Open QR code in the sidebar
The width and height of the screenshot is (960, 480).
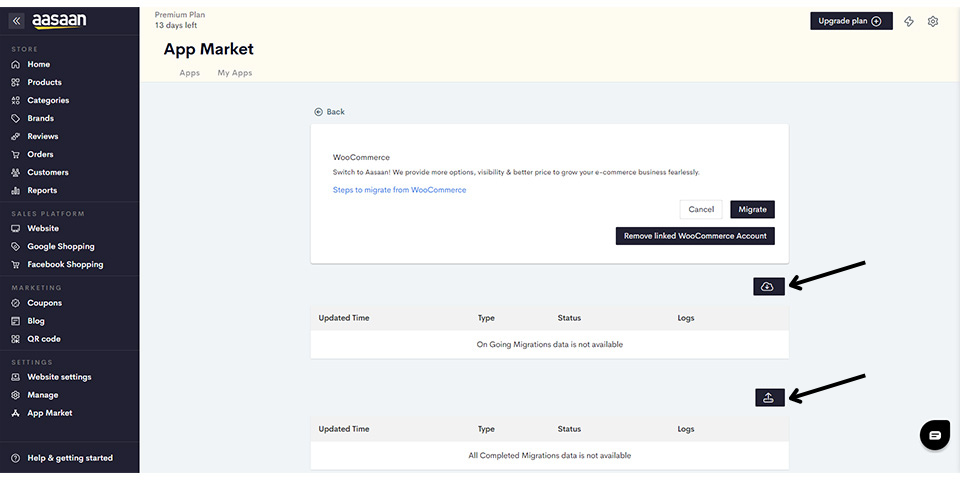(x=44, y=339)
